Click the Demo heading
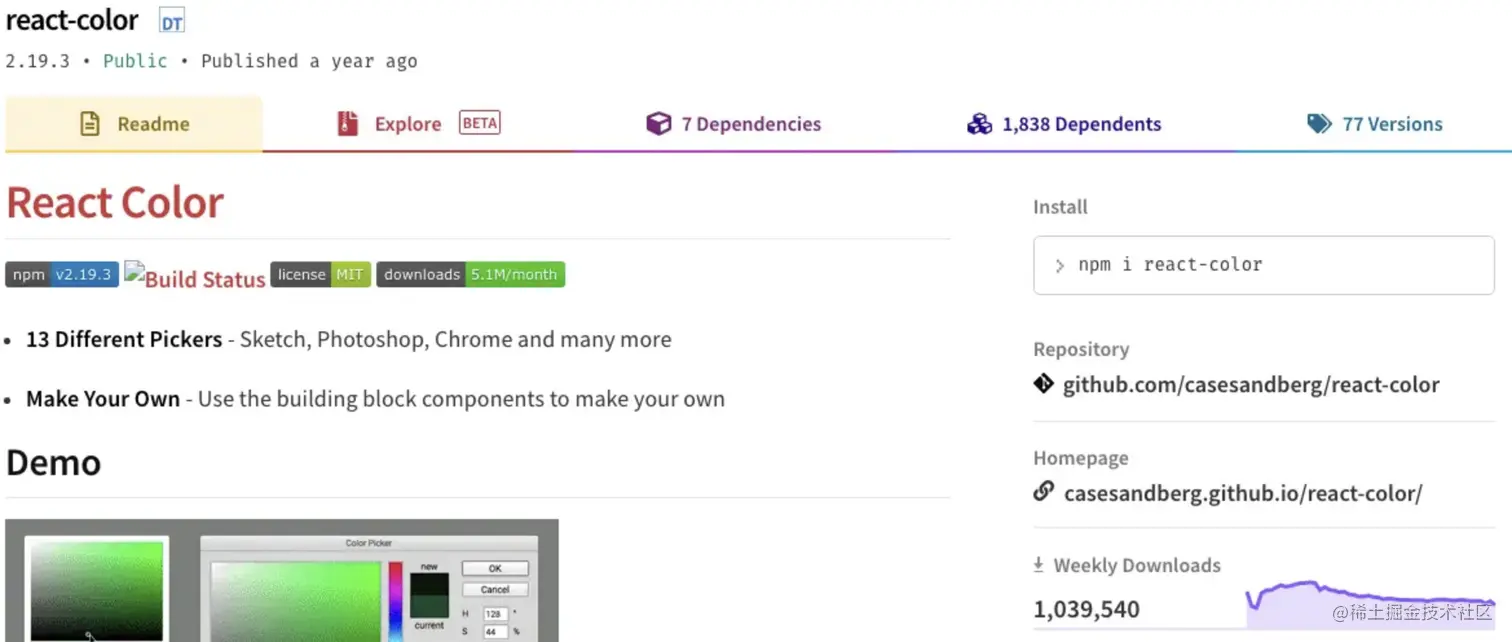This screenshot has width=1512, height=642. point(54,463)
